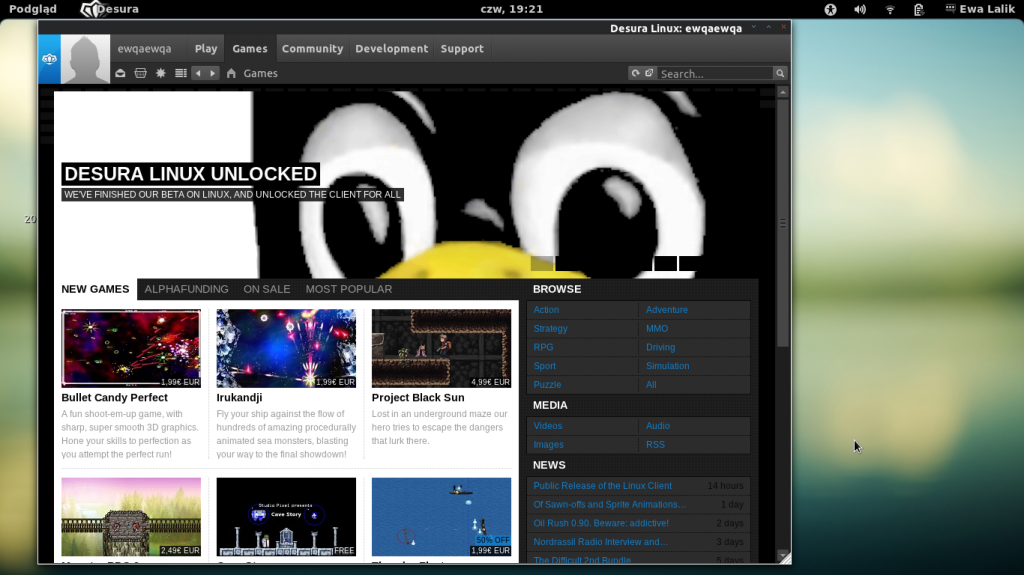The height and width of the screenshot is (575, 1024).
Task: Open the Cave Story FREE game thumbnail
Action: point(286,517)
